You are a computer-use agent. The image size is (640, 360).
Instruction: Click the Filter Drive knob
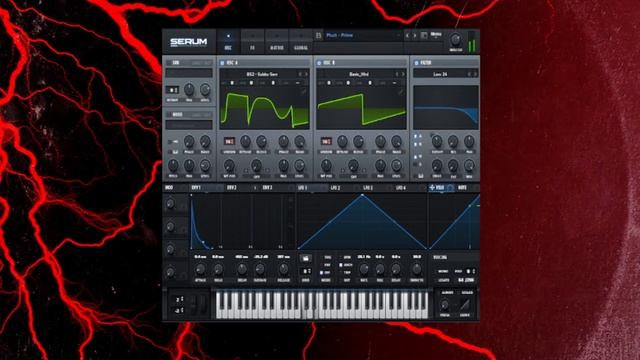click(437, 166)
